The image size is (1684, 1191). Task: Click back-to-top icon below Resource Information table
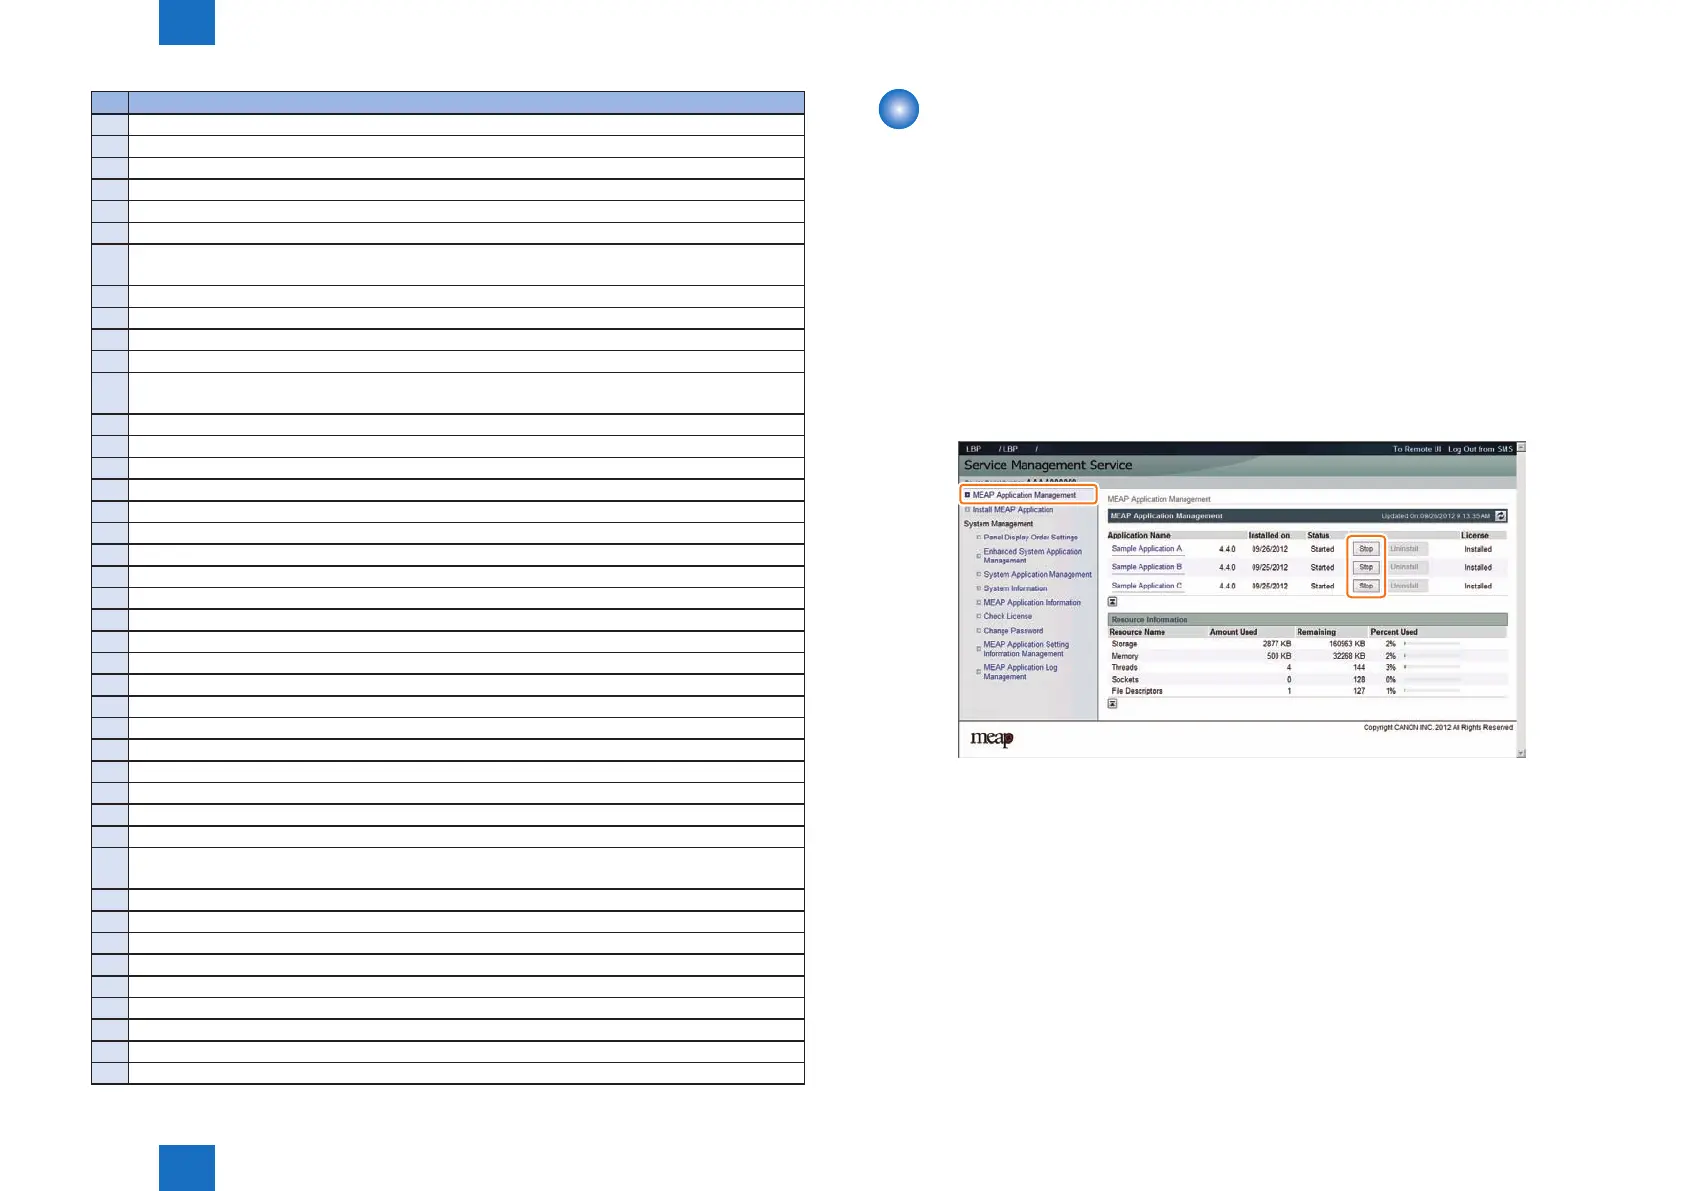coord(1112,704)
